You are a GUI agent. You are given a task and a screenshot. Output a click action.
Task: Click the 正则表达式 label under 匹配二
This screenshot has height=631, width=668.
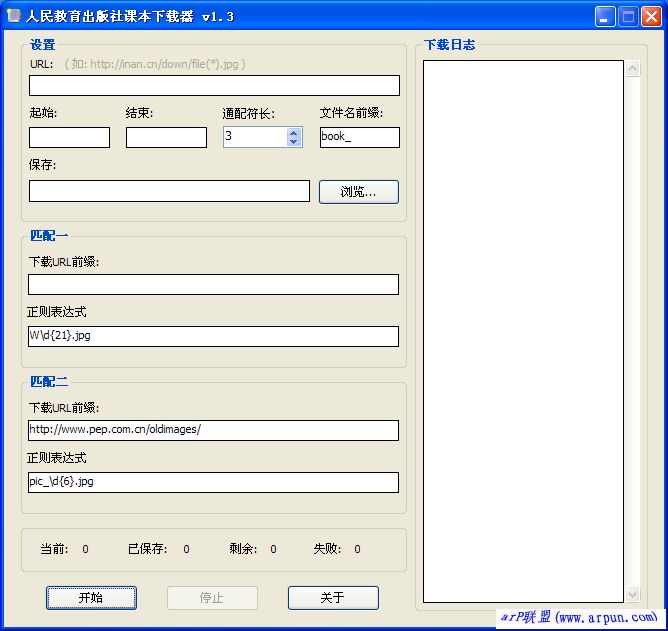57,458
